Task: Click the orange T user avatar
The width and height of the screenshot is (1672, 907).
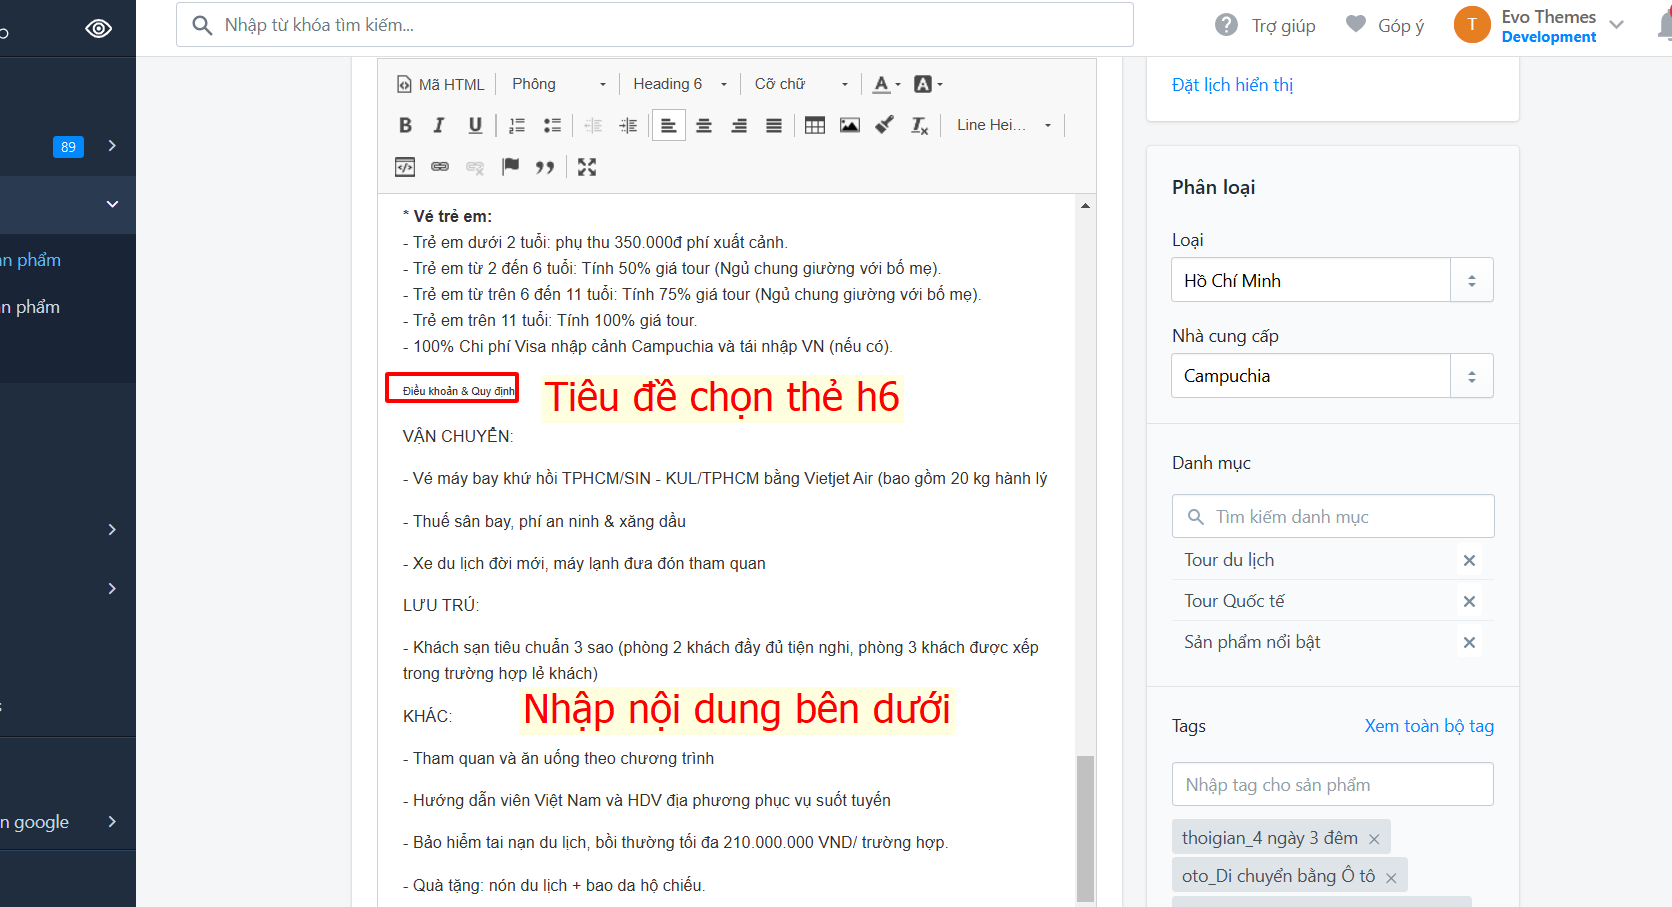Action: point(1472,25)
